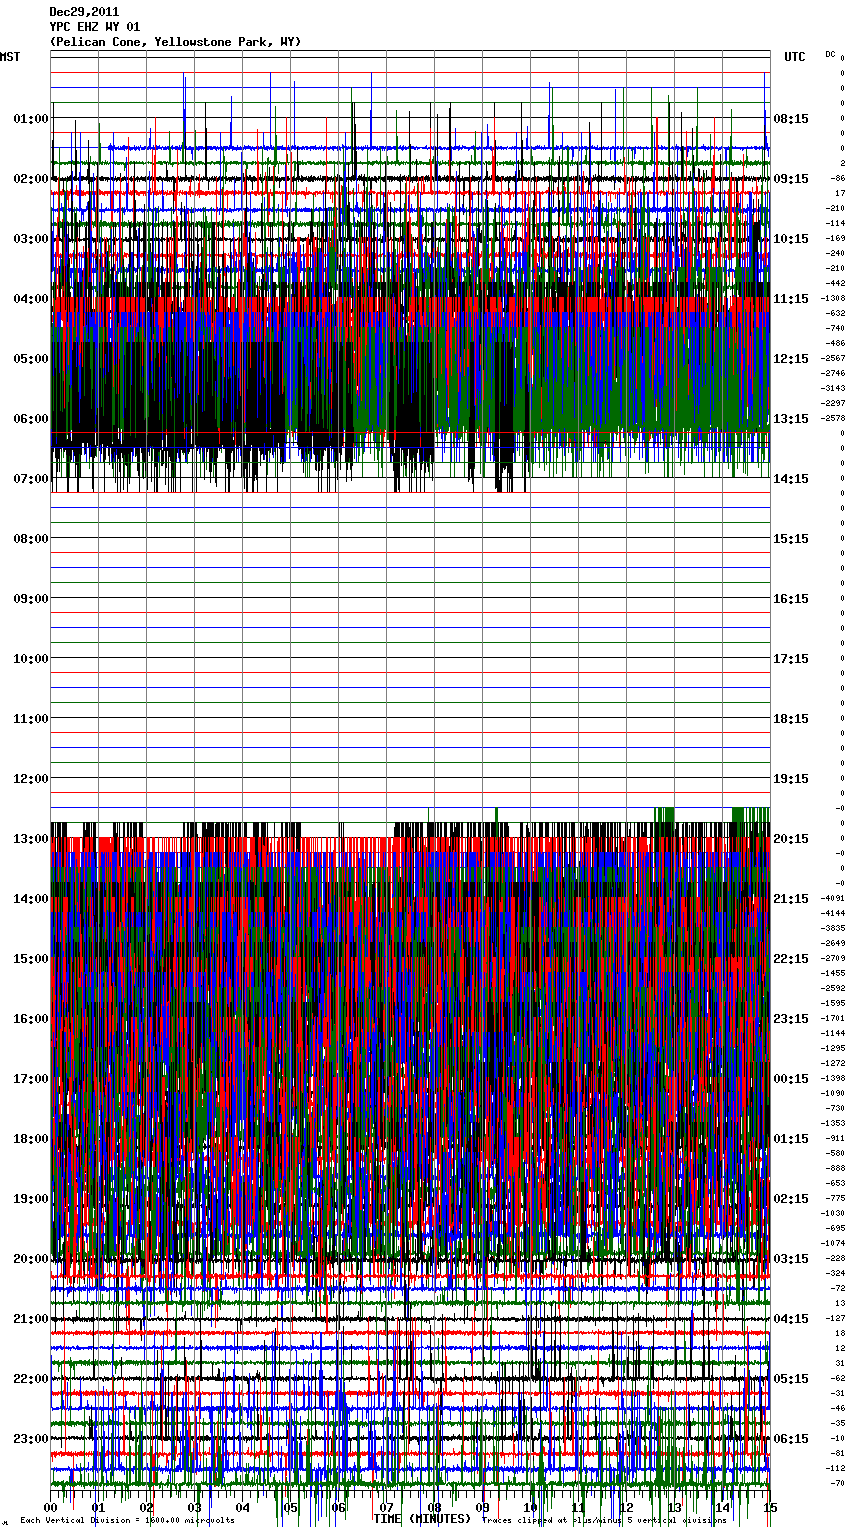Click the traces clipped footnote text
The image size is (850, 1534).
[x=604, y=1521]
